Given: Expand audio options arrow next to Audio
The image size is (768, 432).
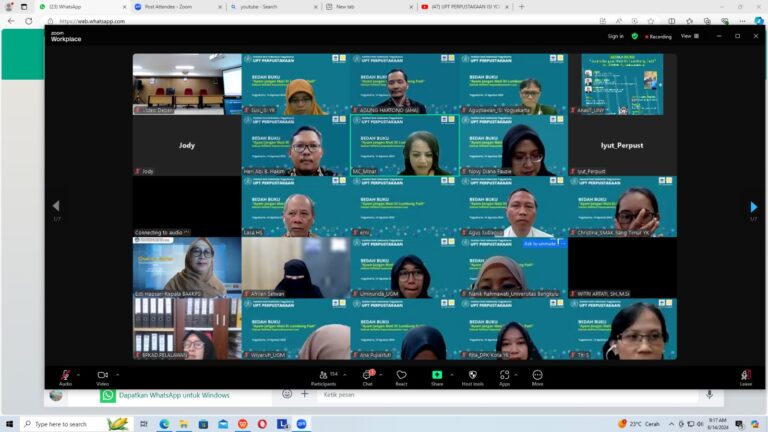Looking at the screenshot, I should pyautogui.click(x=80, y=372).
